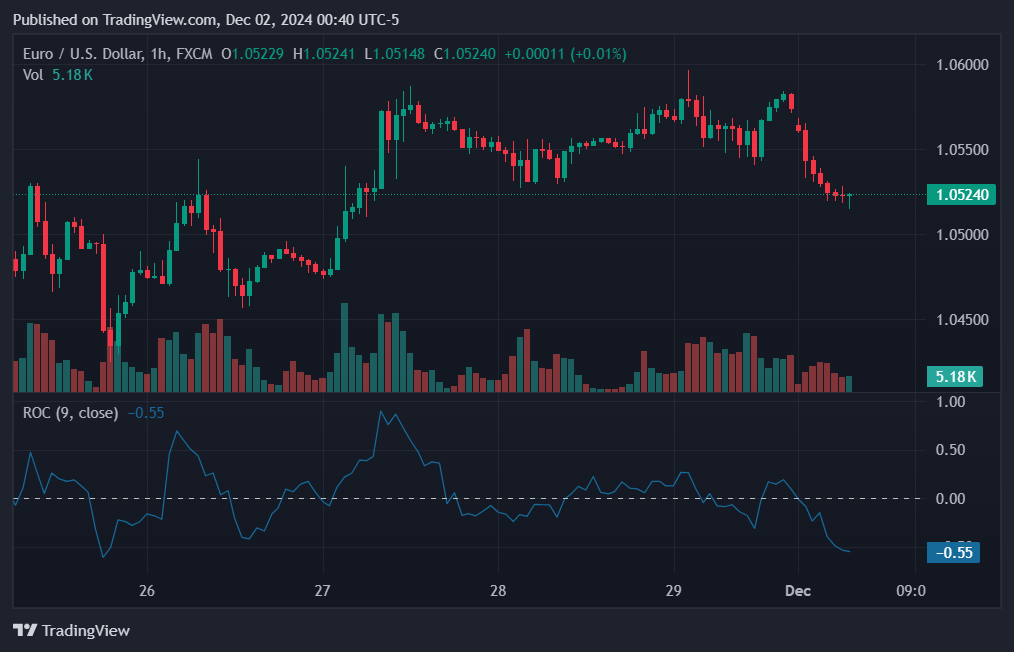Click the low value L1.05148
This screenshot has height=652, width=1014.
394,54
